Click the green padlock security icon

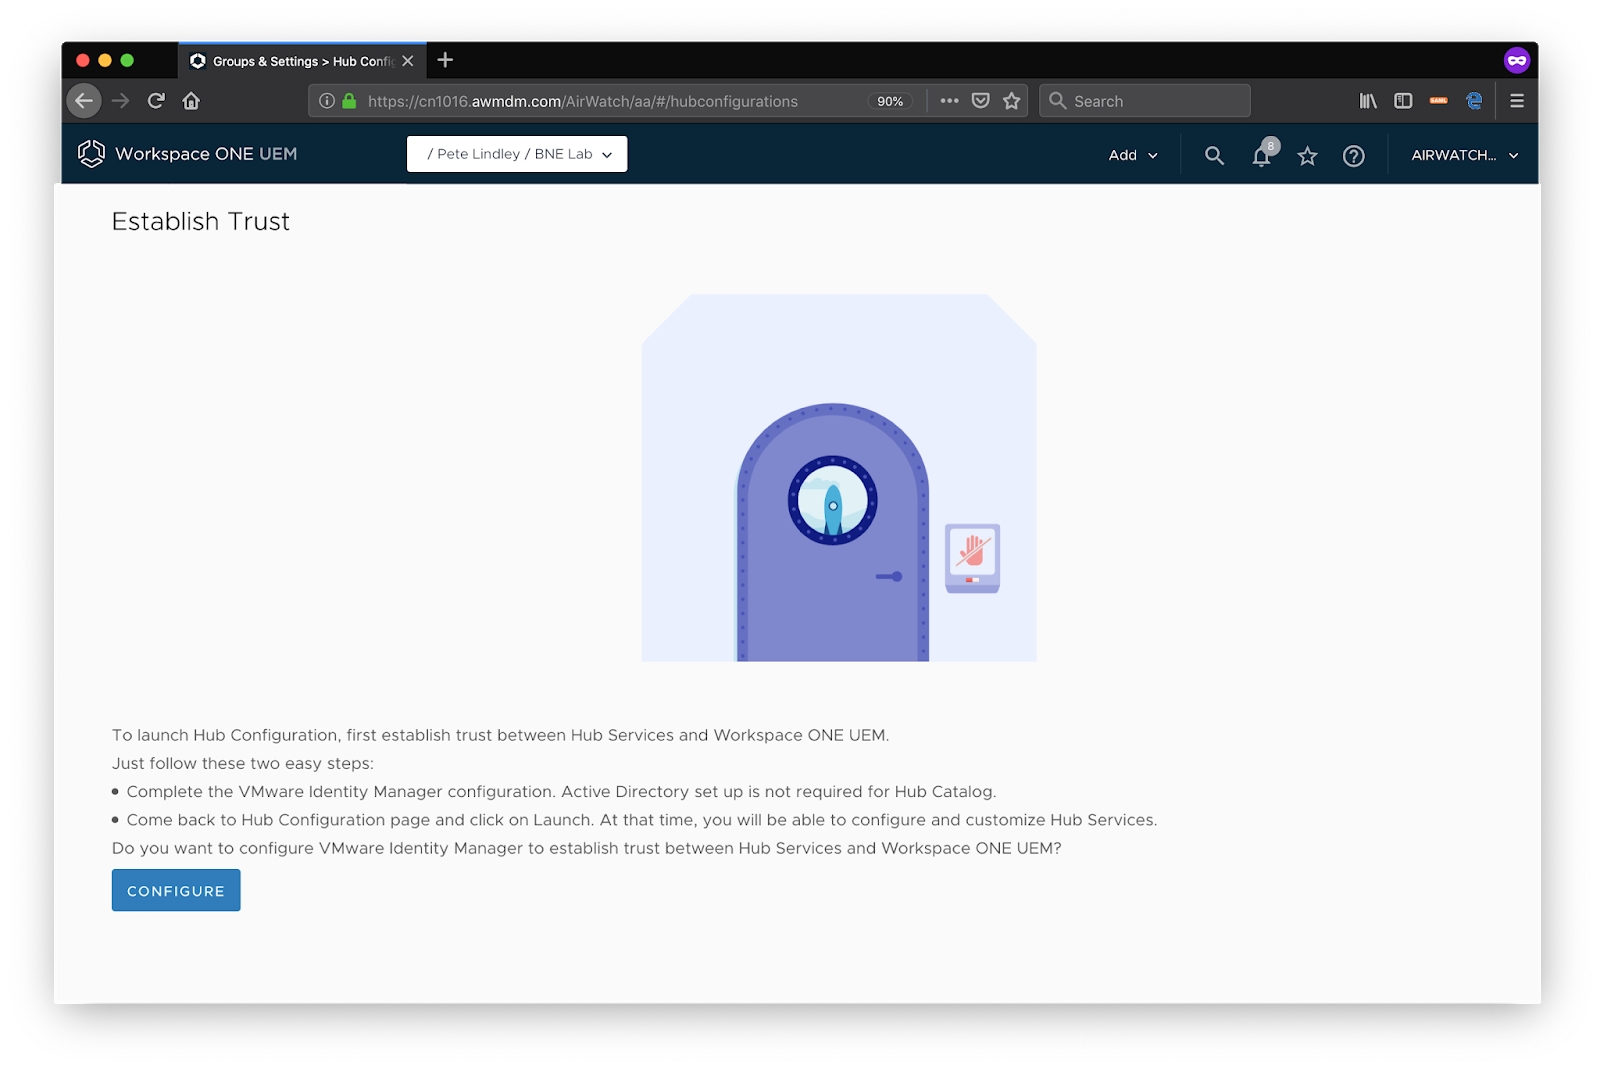pyautogui.click(x=349, y=101)
